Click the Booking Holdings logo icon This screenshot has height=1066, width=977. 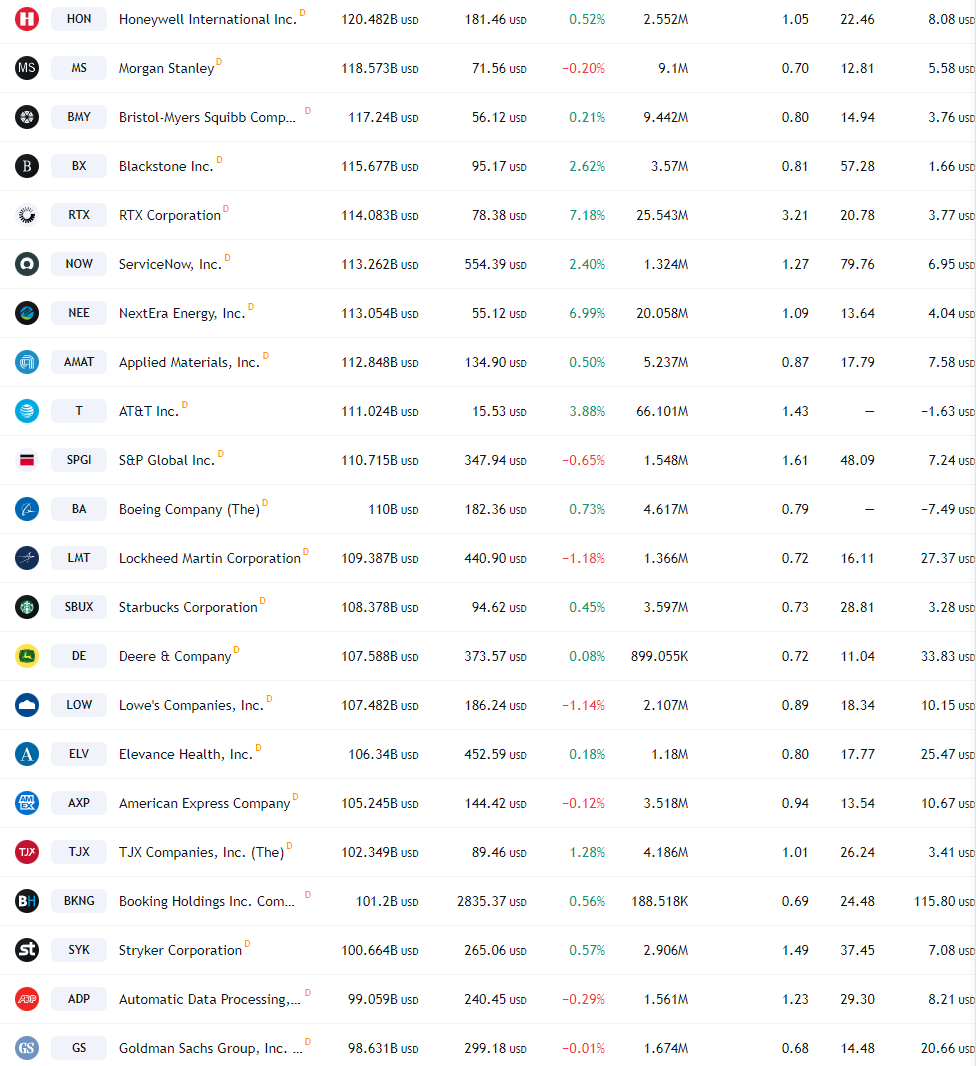pos(27,900)
